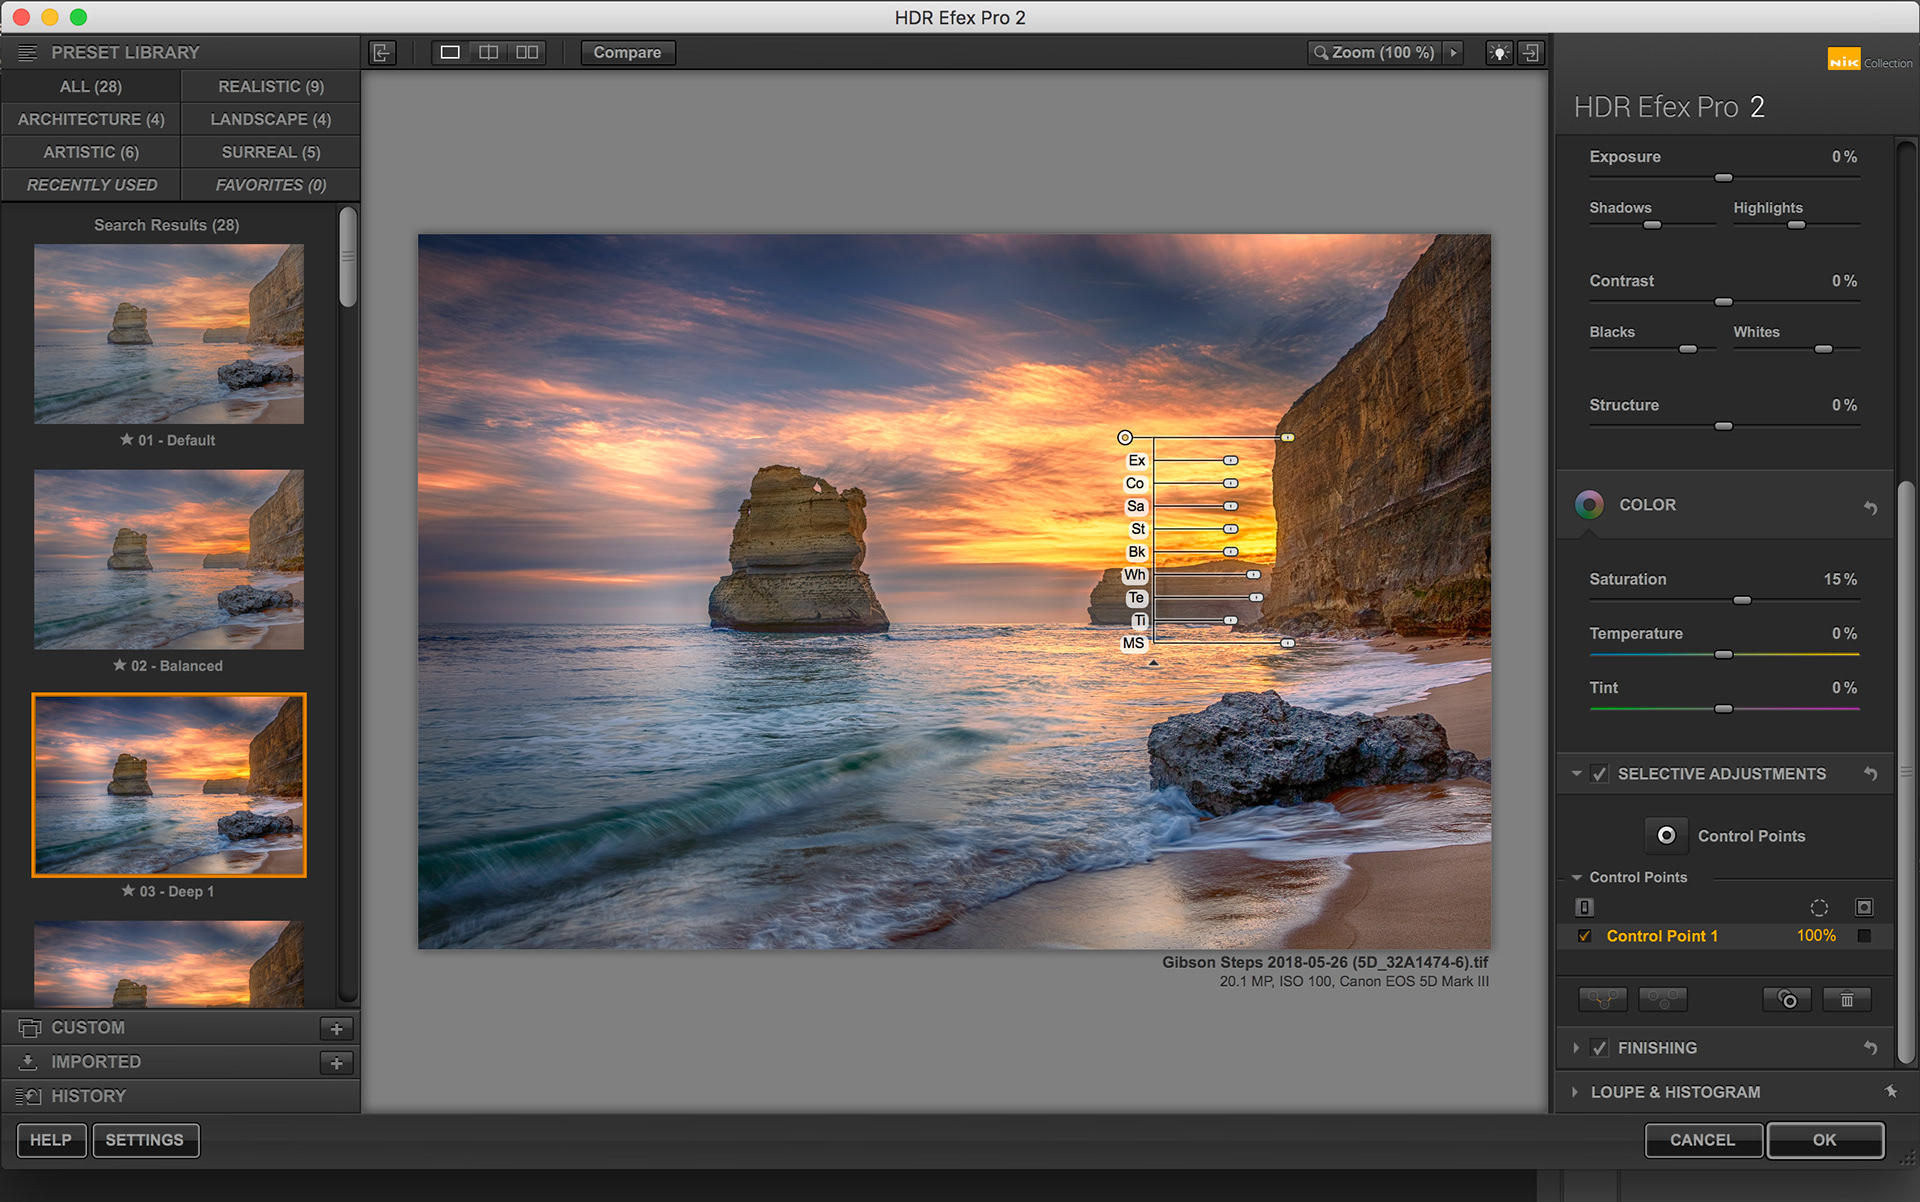Duplicate the control point
The height and width of the screenshot is (1202, 1920).
point(1786,999)
